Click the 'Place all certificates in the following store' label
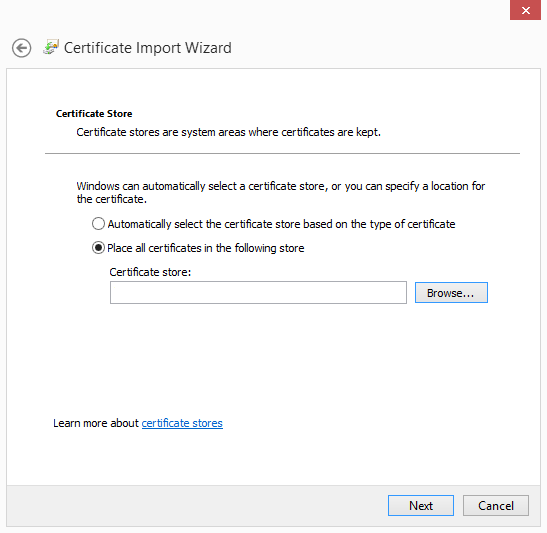This screenshot has width=547, height=533. coord(205,248)
